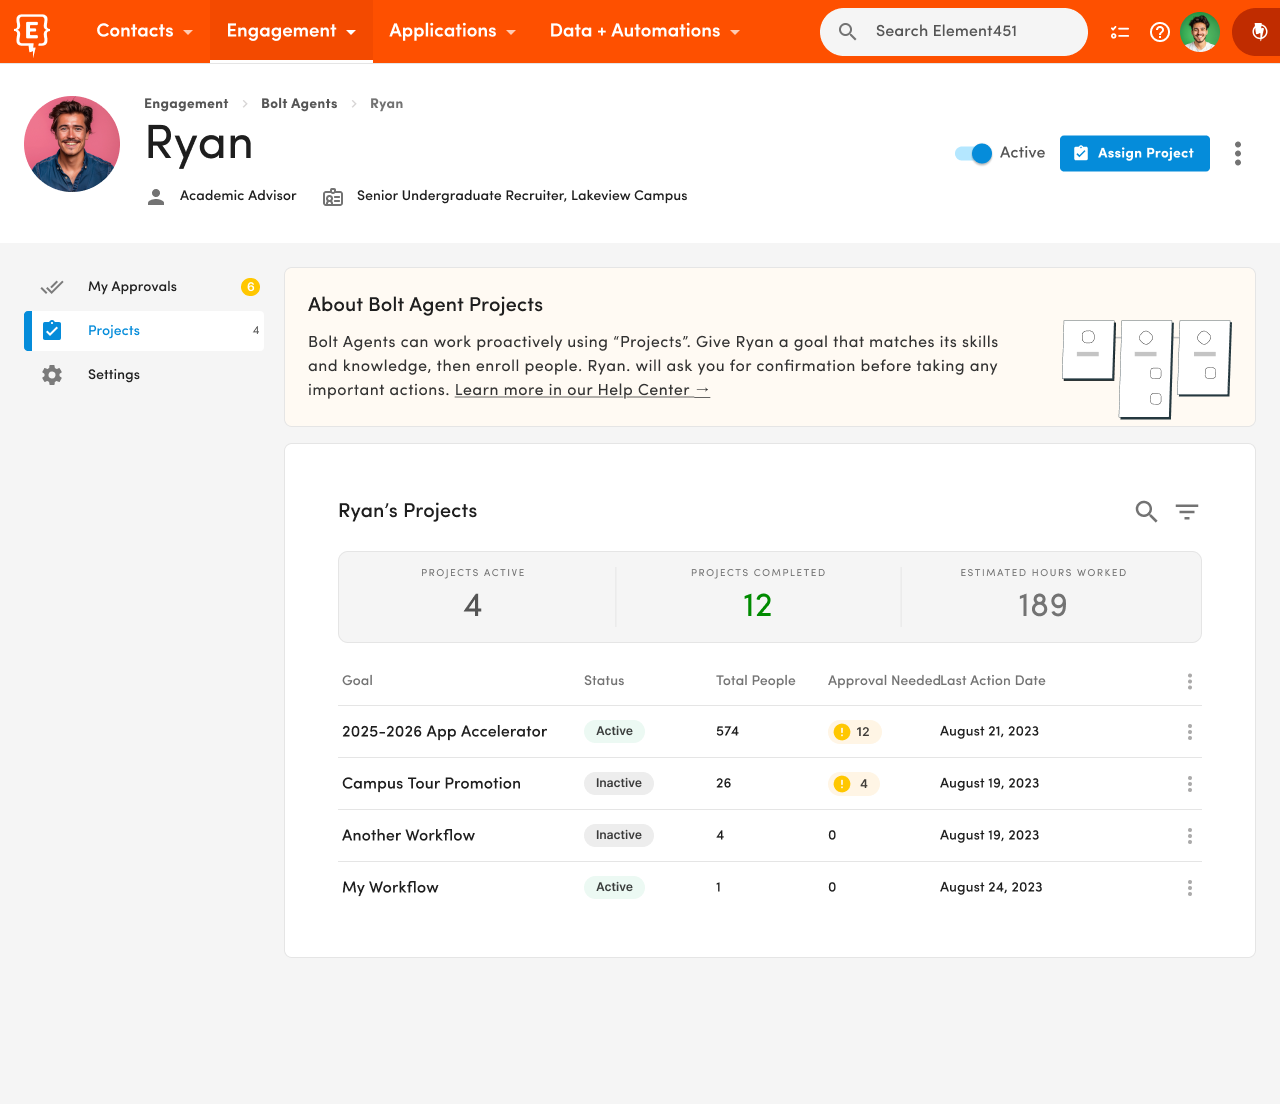
Task: Open row options for My Workflow
Action: click(1189, 888)
